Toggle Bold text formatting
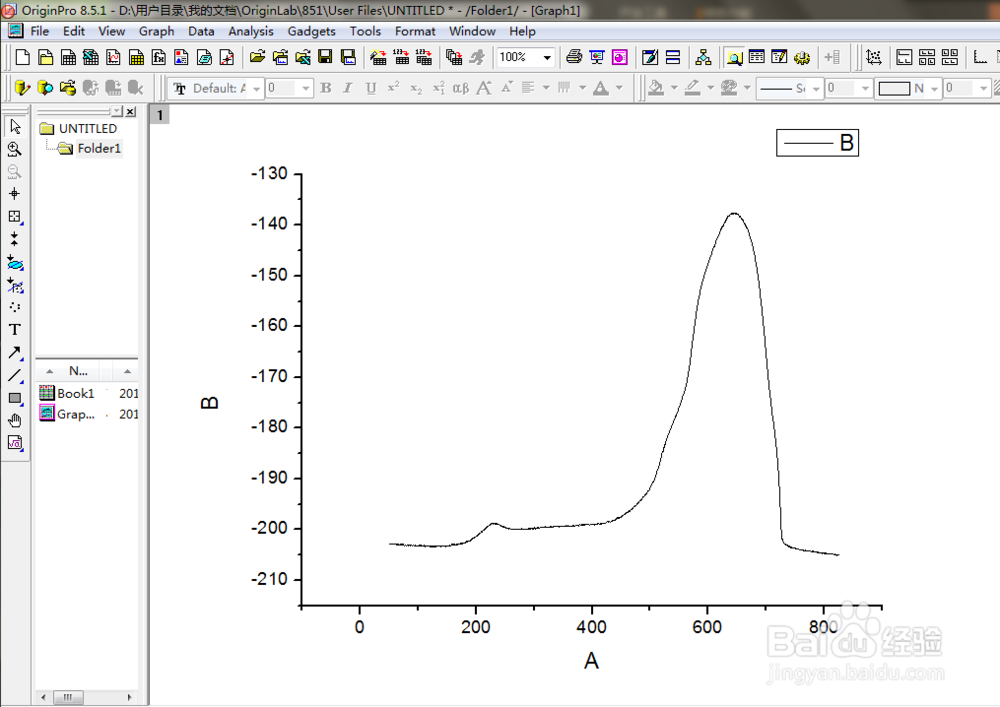Screen dimensions: 1000x707 click(x=326, y=88)
